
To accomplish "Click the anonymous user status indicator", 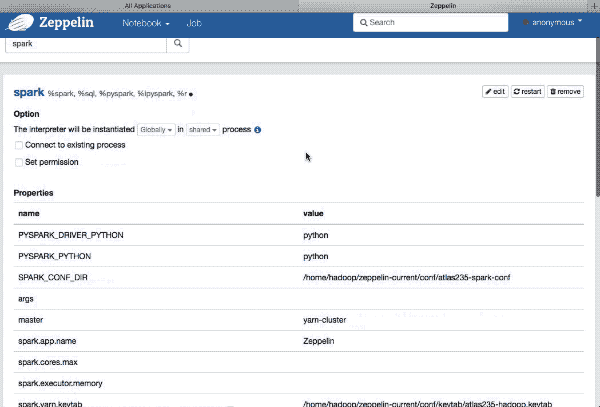I will pos(526,23).
